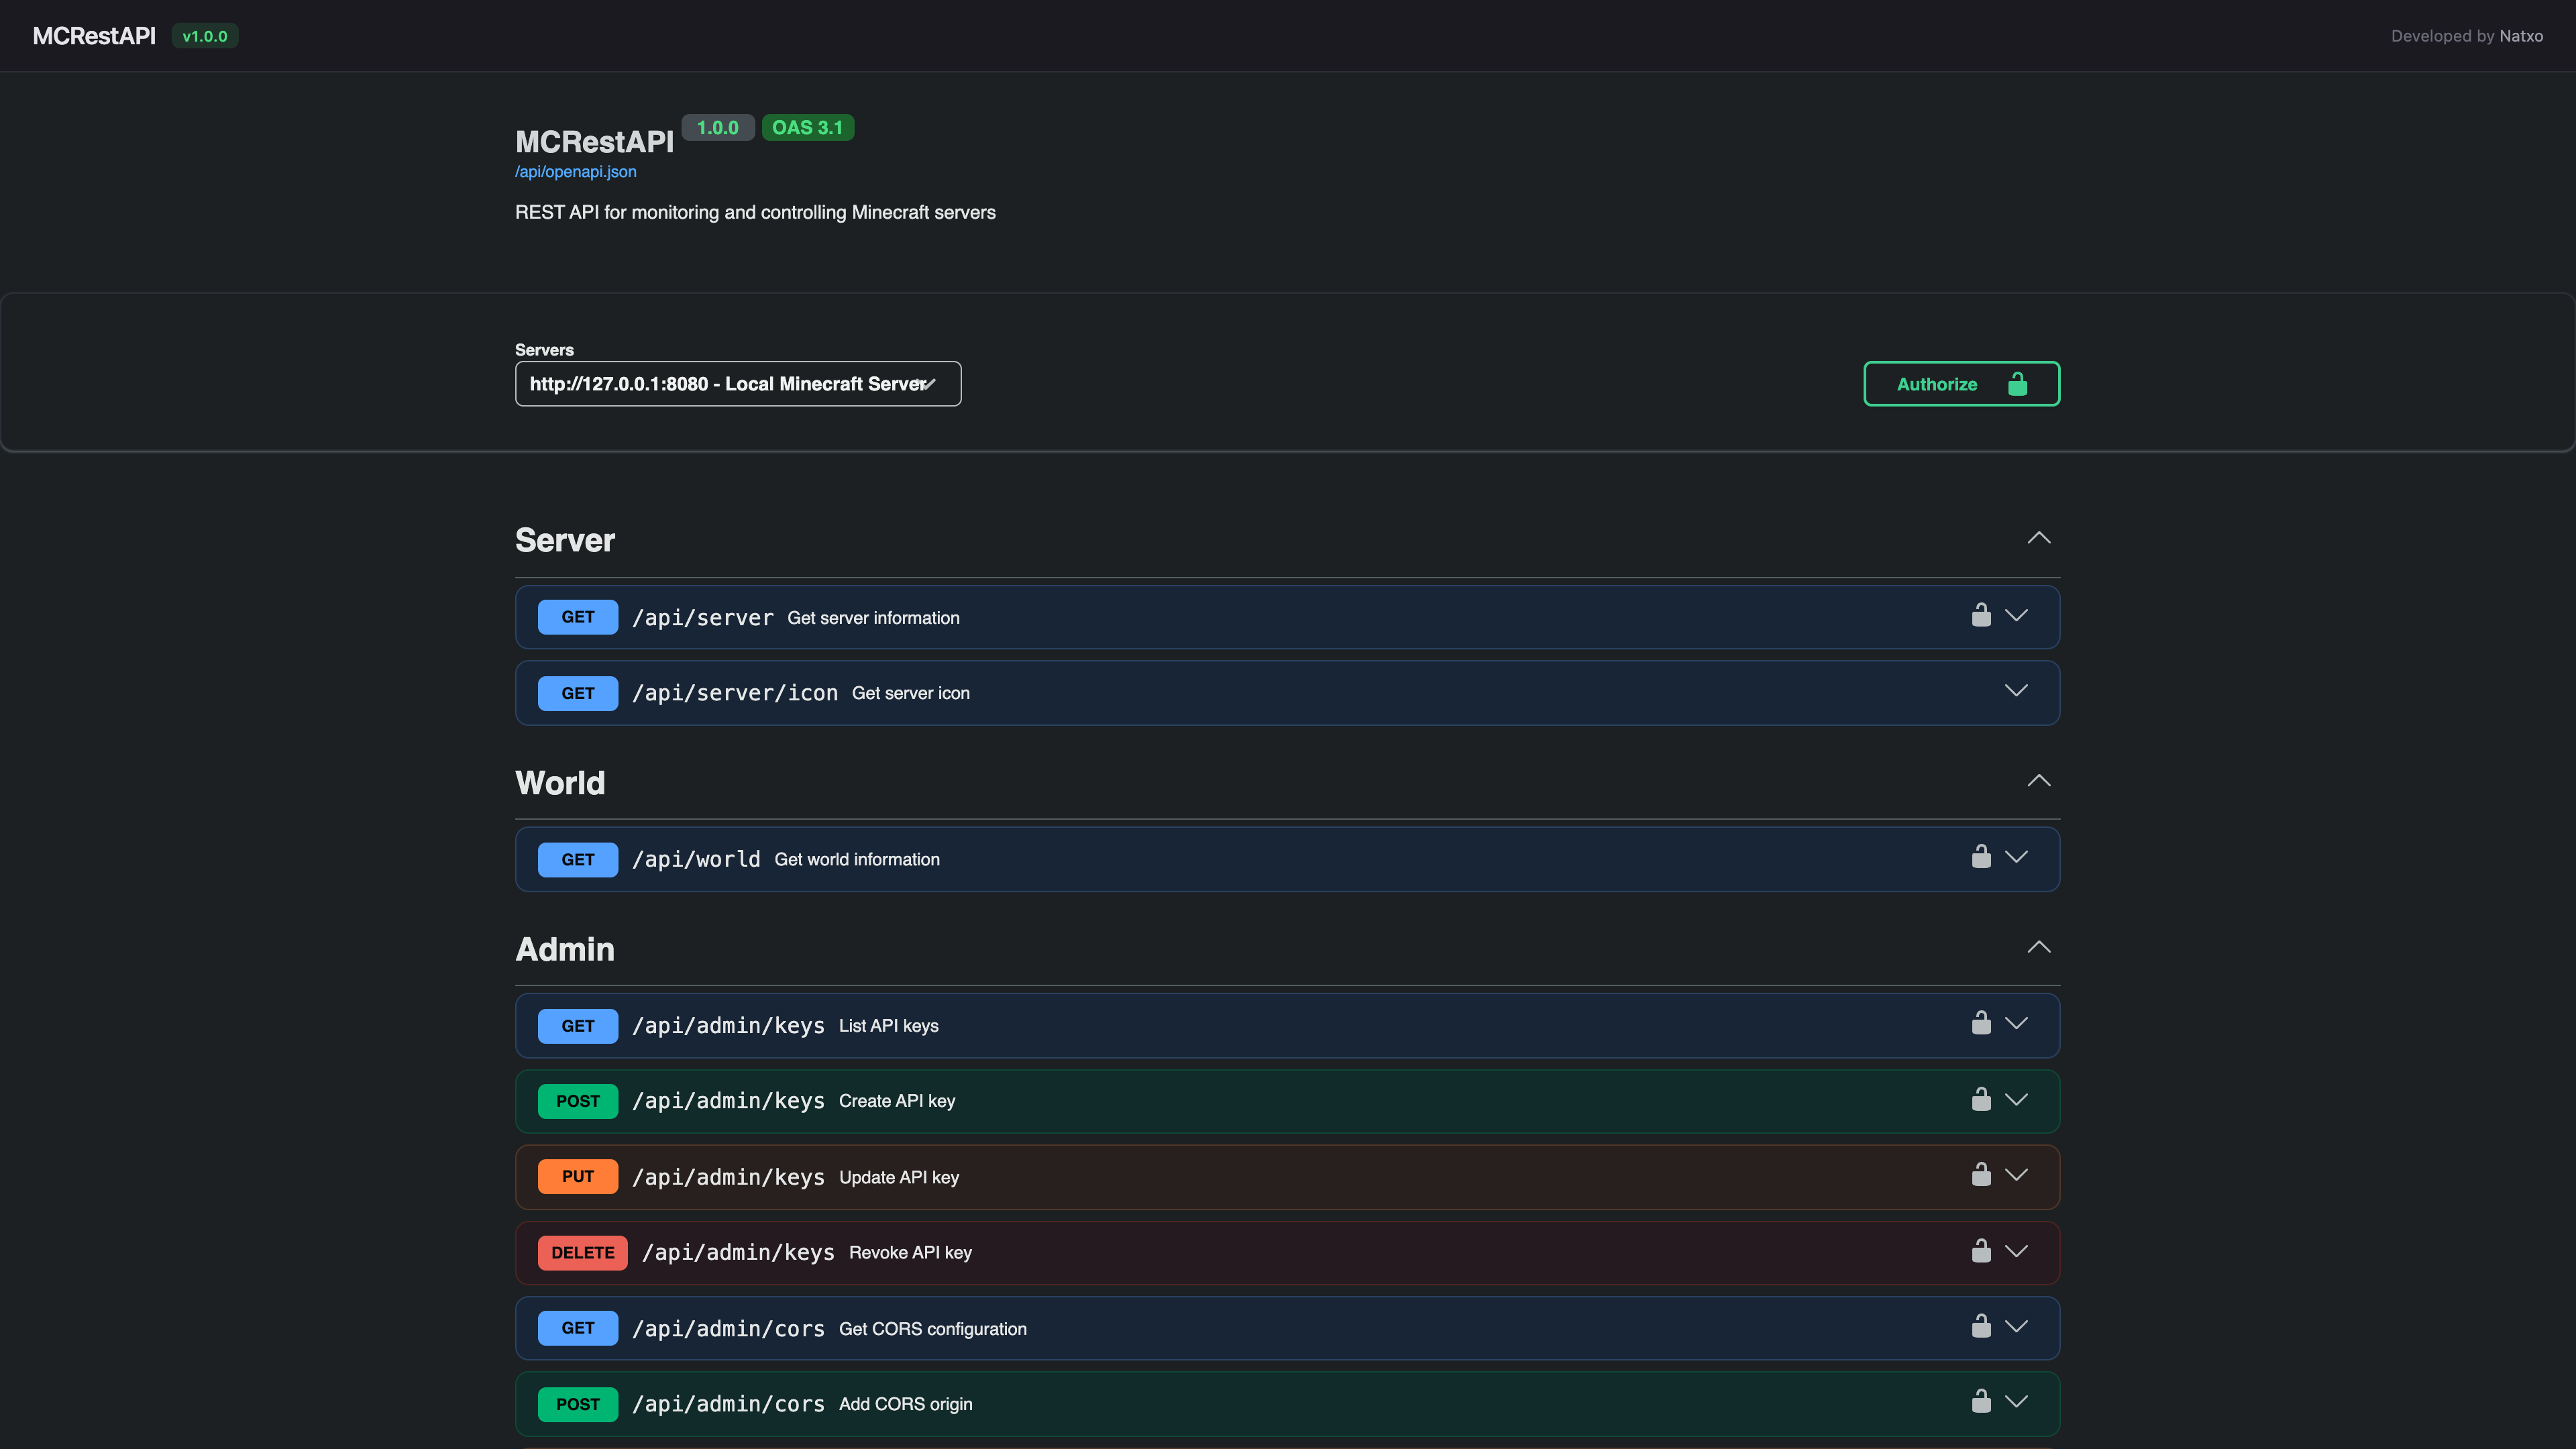Click the lock icon on GET /api/world
The image size is (2576, 1449).
(x=1981, y=857)
